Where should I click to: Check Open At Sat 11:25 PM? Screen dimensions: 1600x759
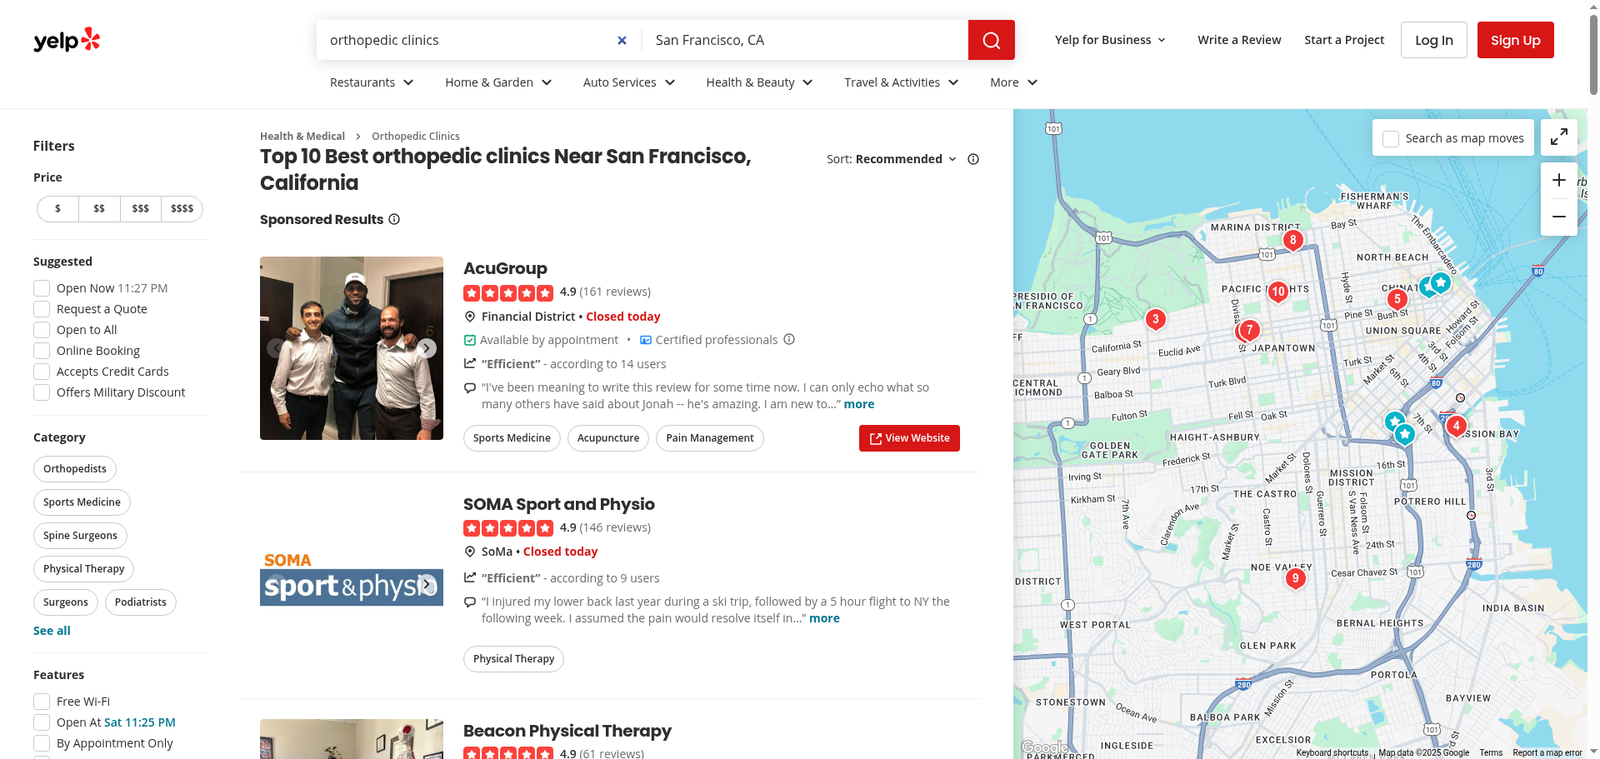(42, 723)
